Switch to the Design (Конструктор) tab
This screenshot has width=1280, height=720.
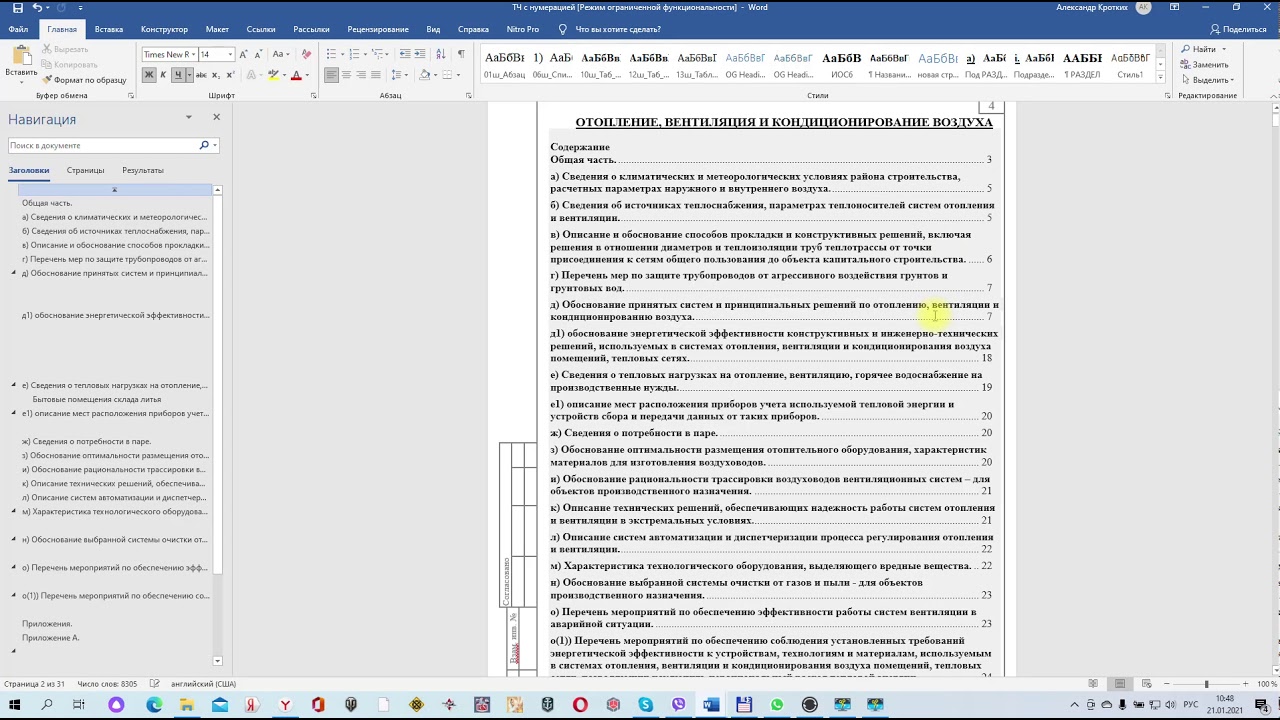point(164,29)
